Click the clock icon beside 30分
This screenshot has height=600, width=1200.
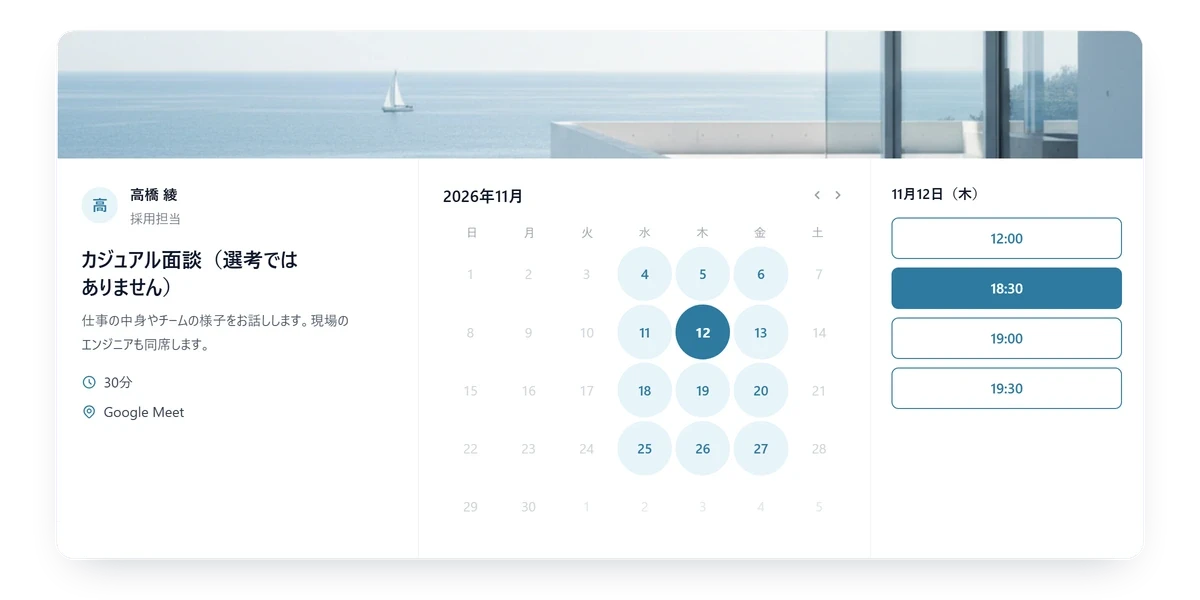(89, 382)
